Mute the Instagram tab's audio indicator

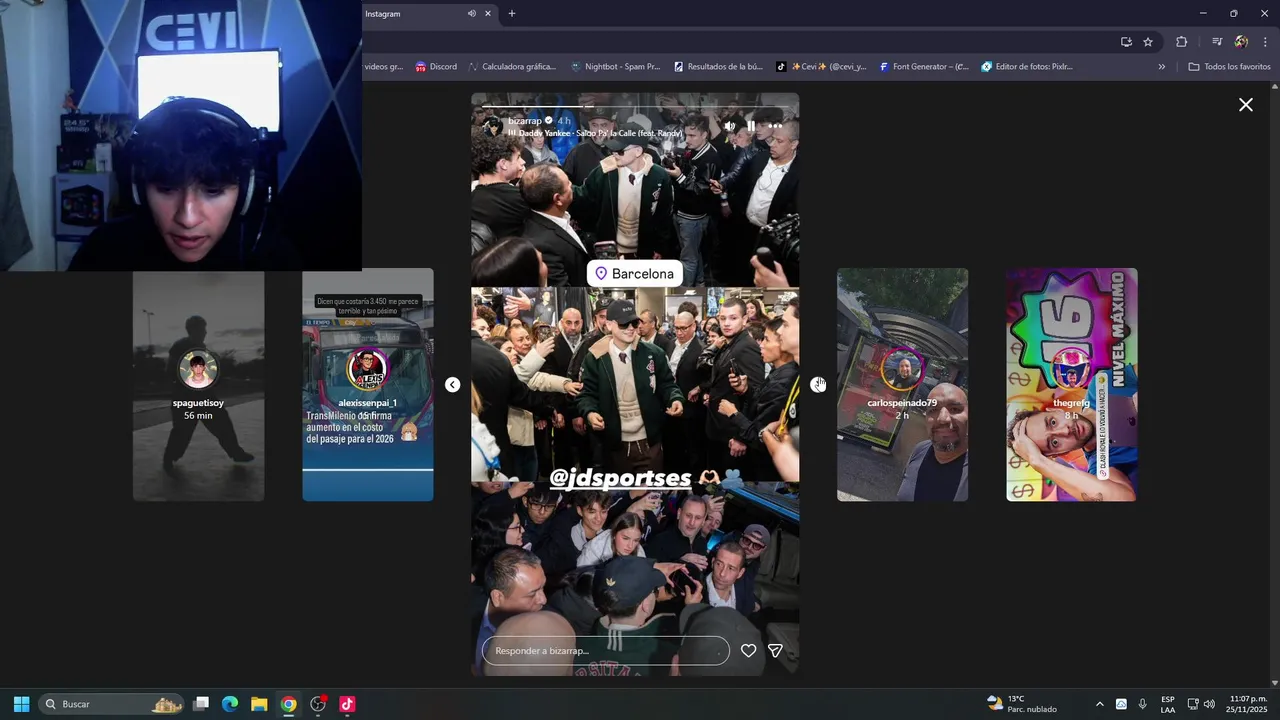coord(472,14)
